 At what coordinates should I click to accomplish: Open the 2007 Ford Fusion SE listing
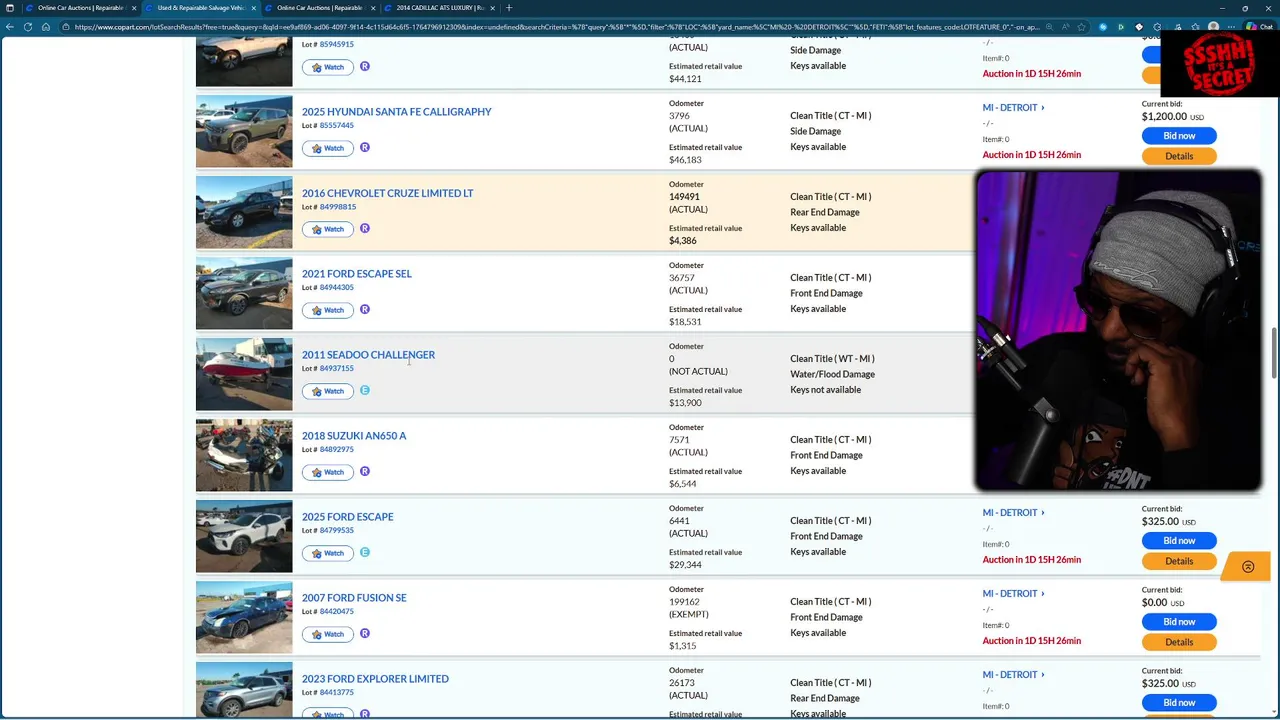pyautogui.click(x=354, y=598)
